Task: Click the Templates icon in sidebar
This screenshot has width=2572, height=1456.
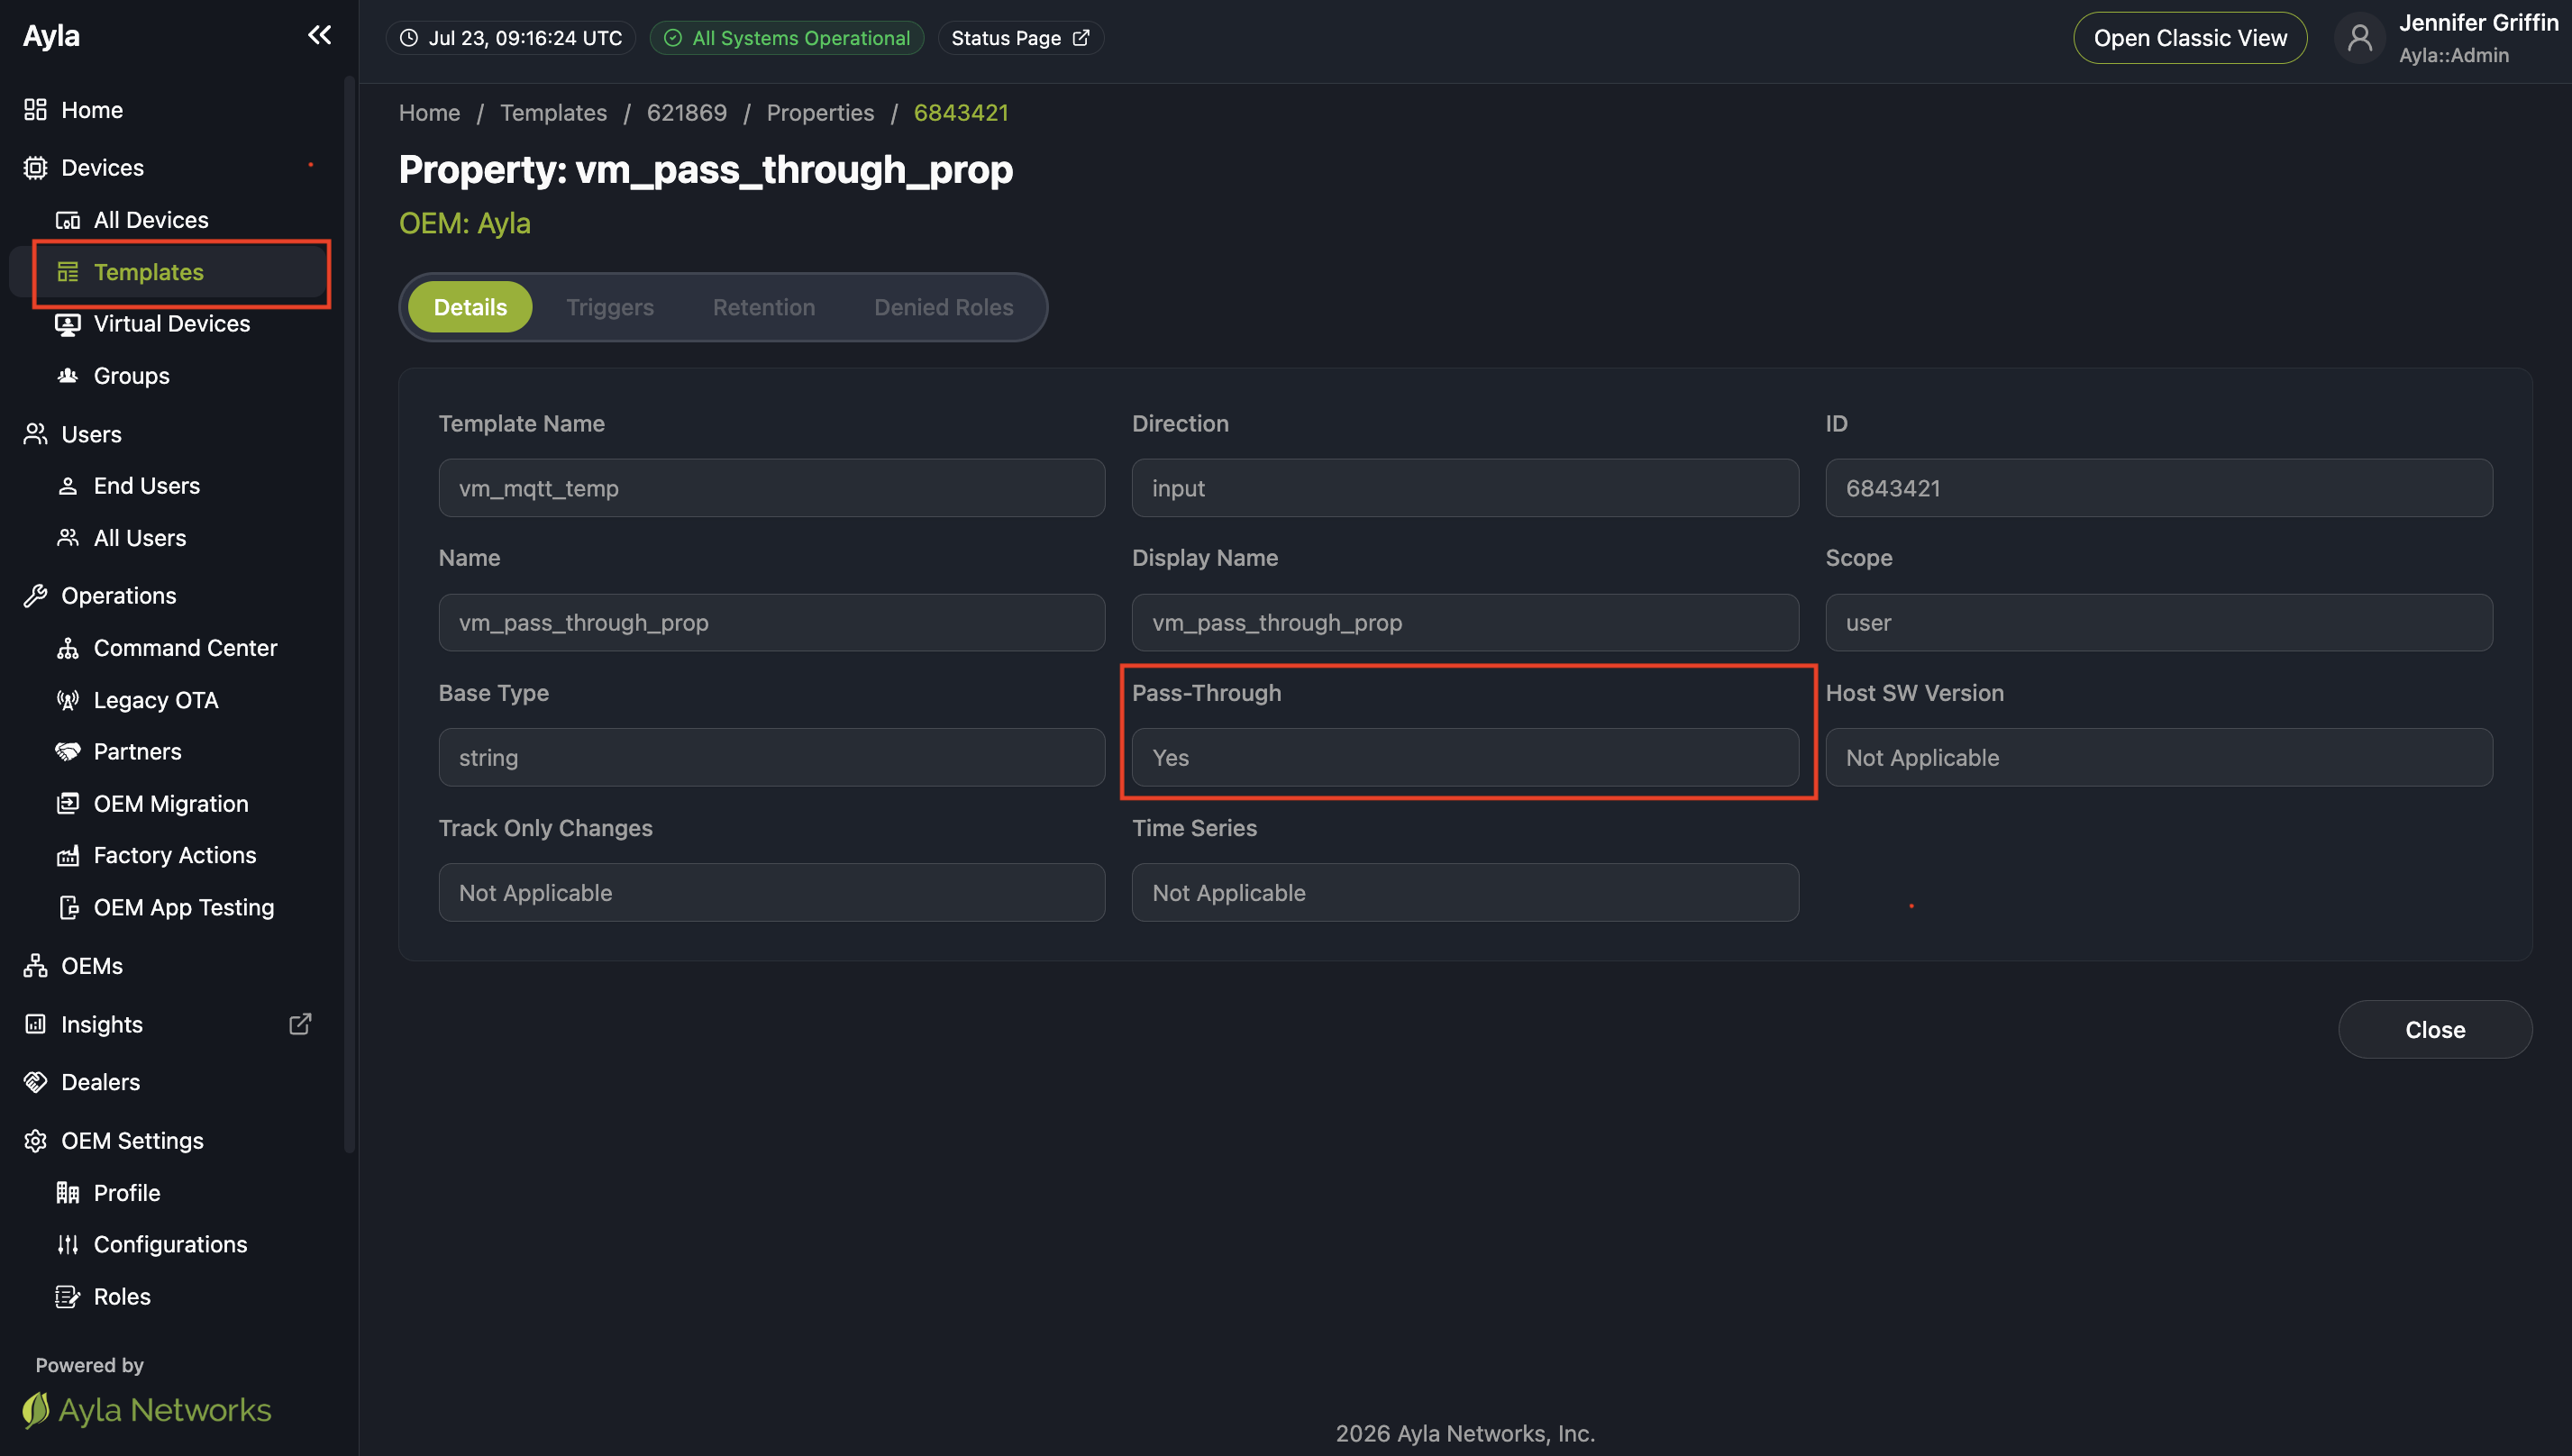Action: [68, 272]
